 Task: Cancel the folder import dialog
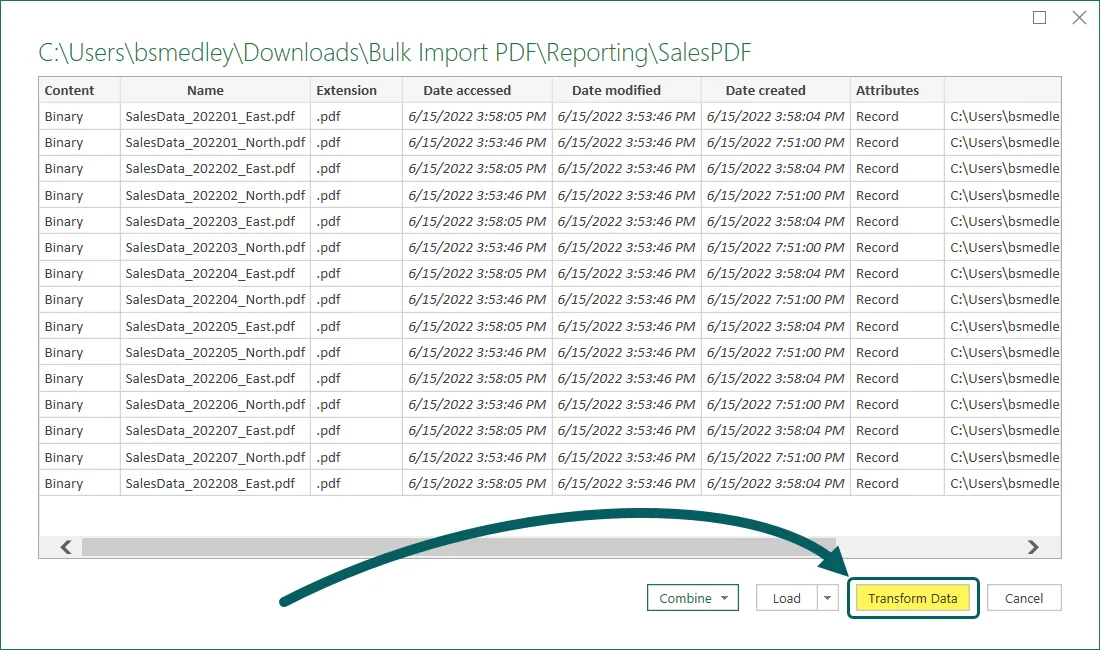tap(1023, 598)
